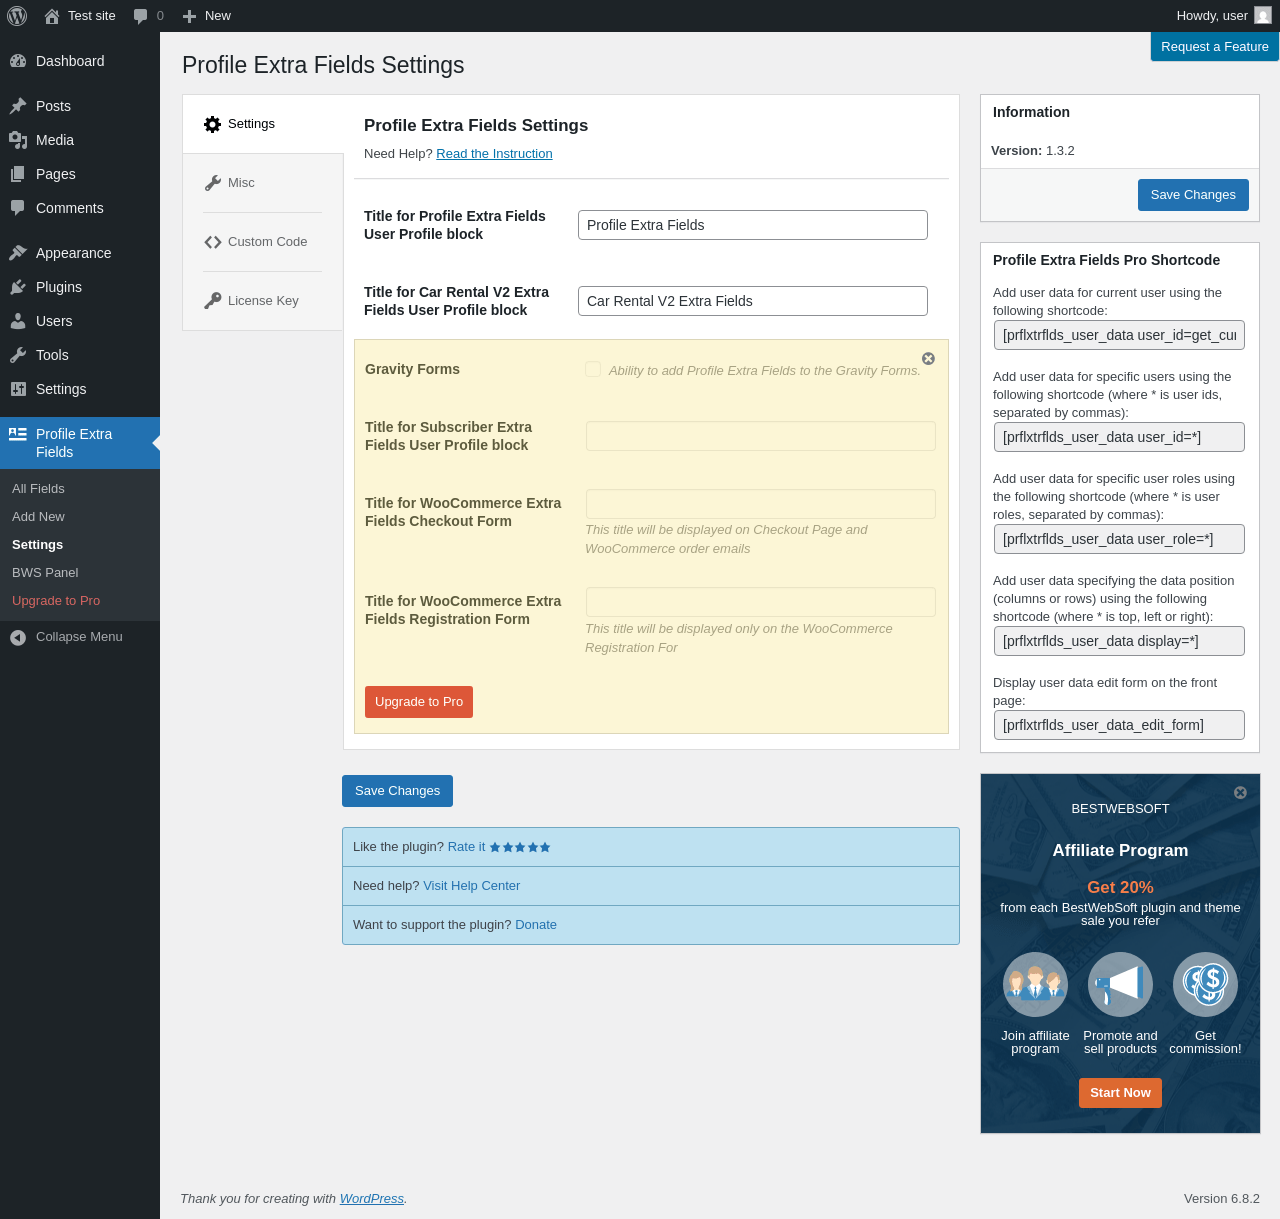The width and height of the screenshot is (1280, 1219).
Task: Click the Version 6.8.2 footer text
Action: (1222, 1199)
